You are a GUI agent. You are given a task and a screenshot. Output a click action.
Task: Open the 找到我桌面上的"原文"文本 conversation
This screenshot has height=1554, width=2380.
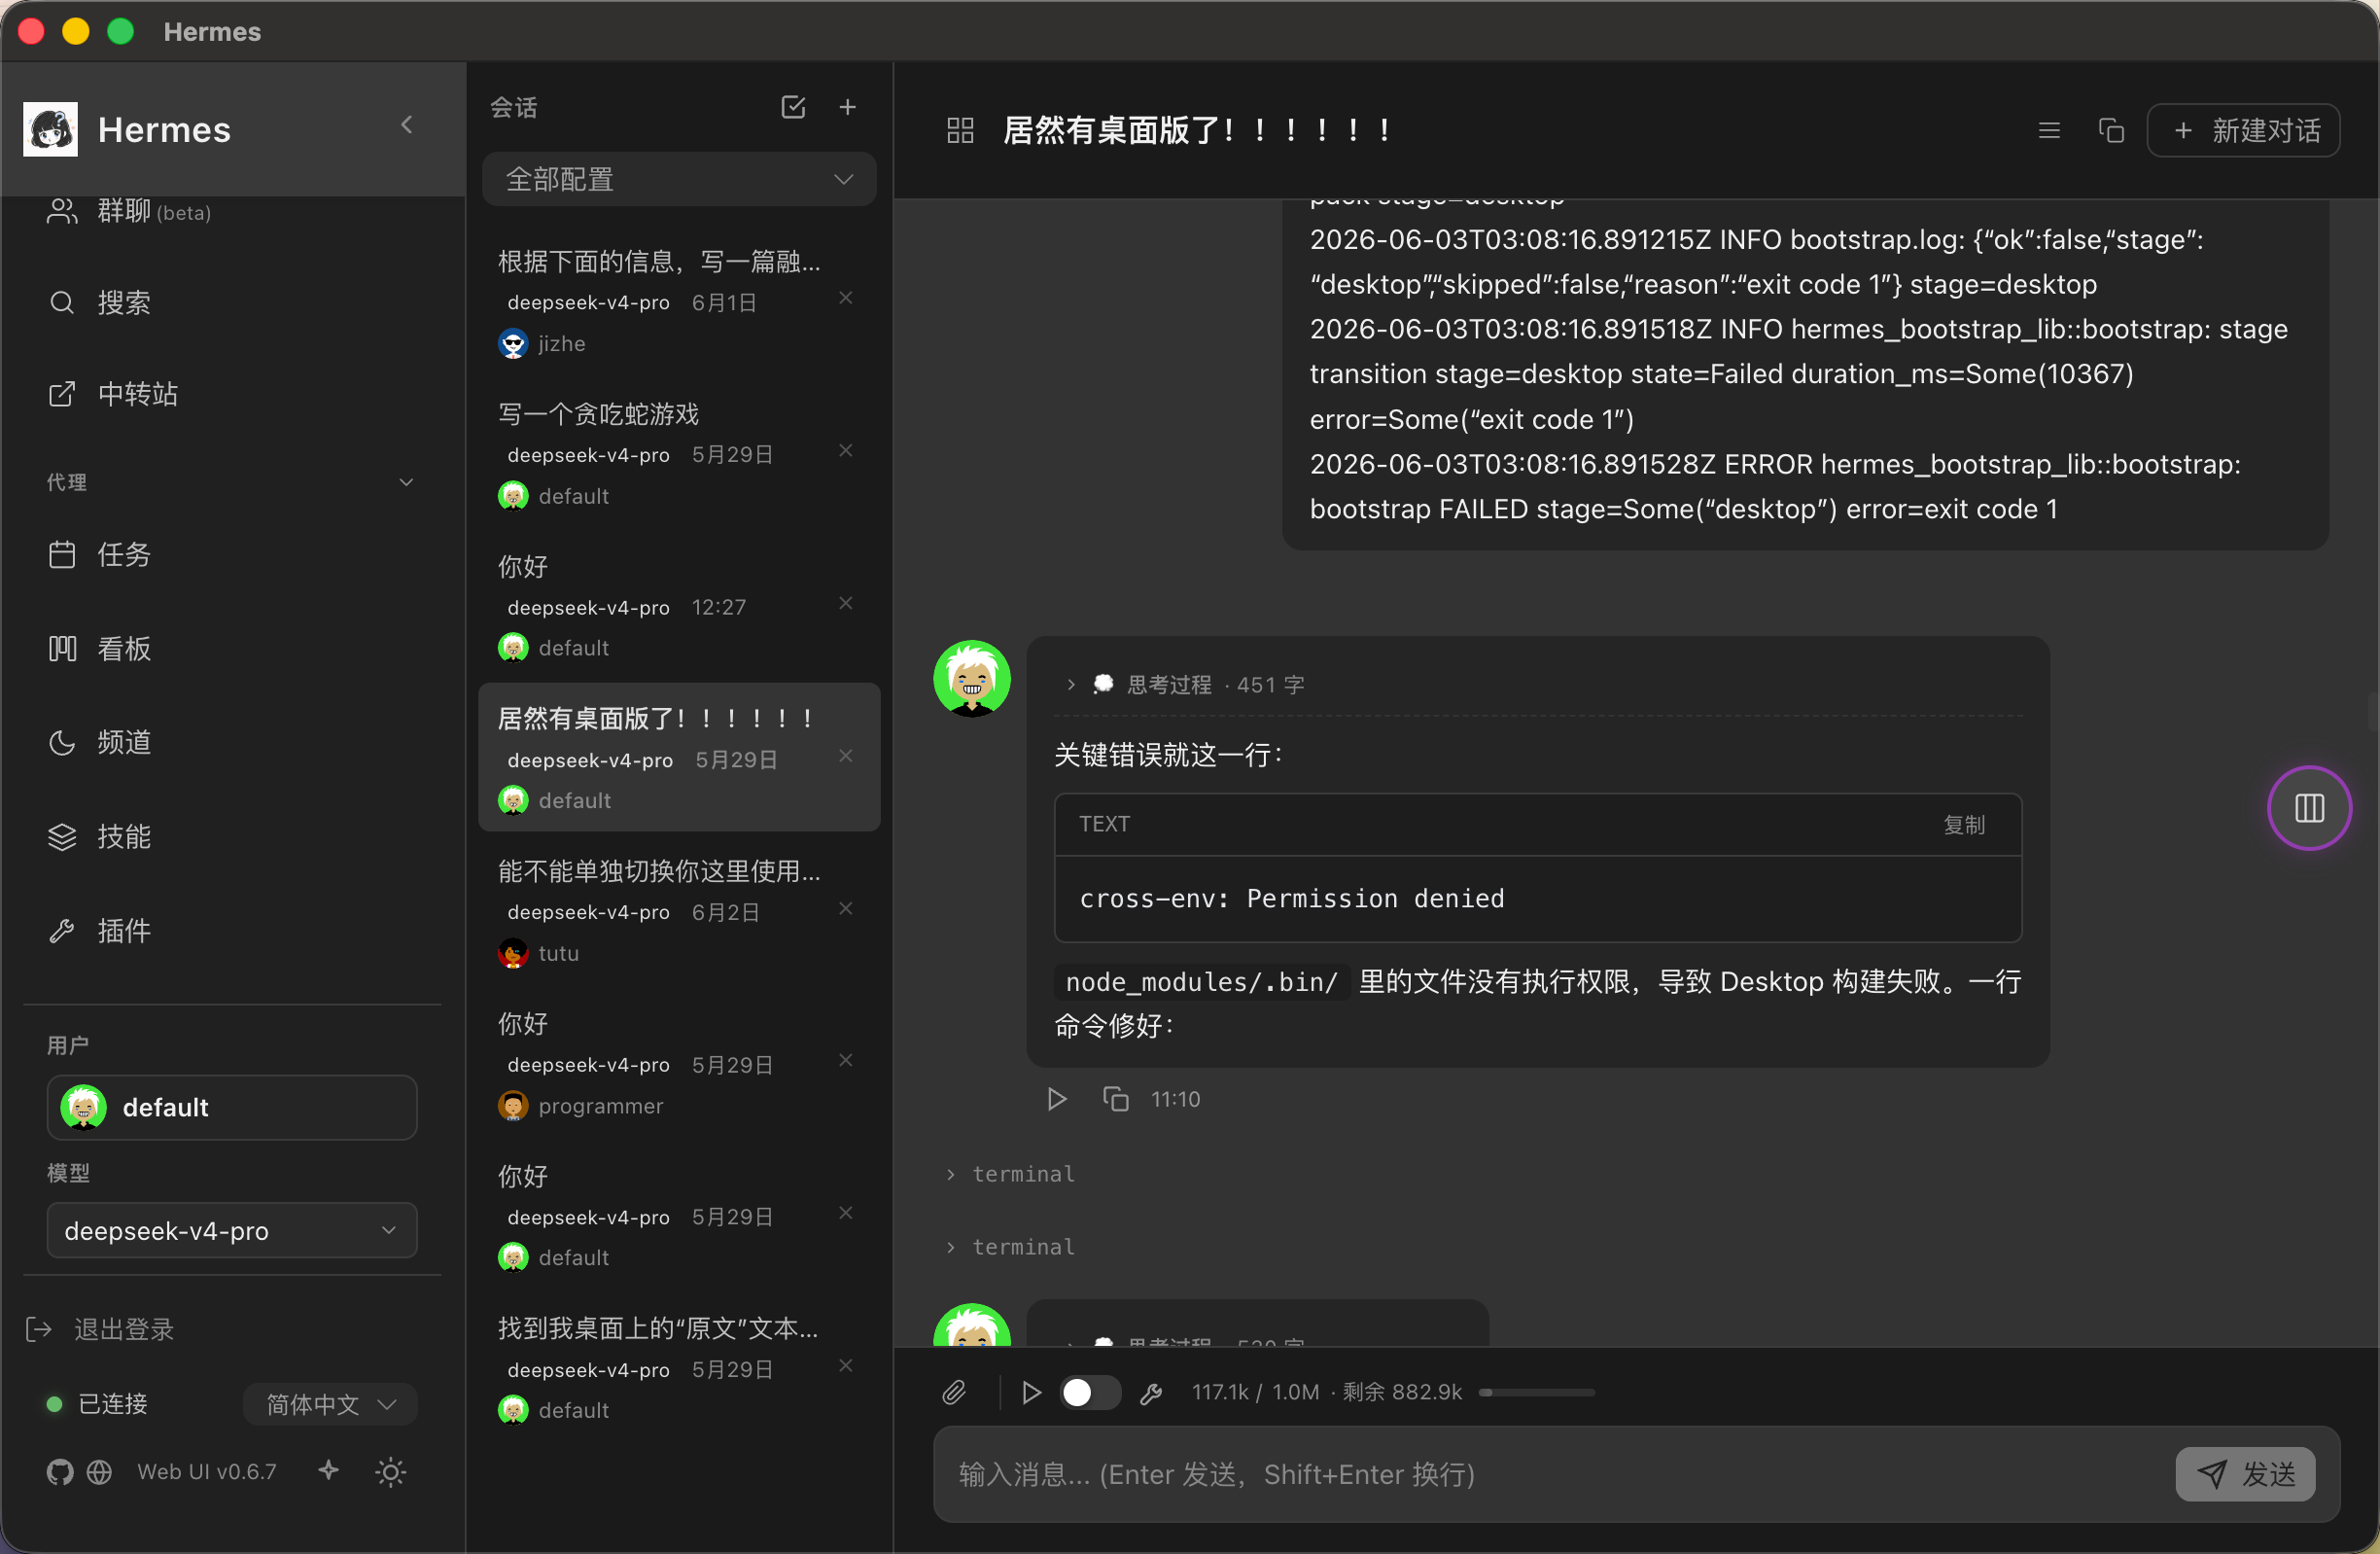tap(679, 1368)
